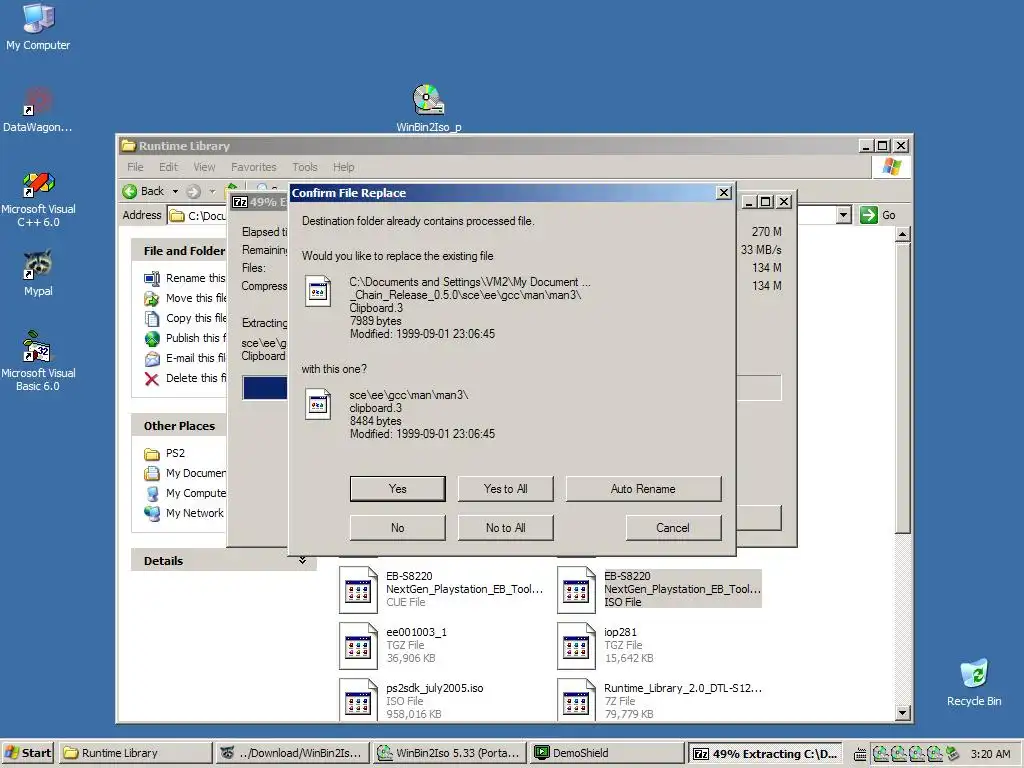Viewport: 1024px width, 768px height.
Task: Select EB-S8220 CUE File icon
Action: click(358, 590)
